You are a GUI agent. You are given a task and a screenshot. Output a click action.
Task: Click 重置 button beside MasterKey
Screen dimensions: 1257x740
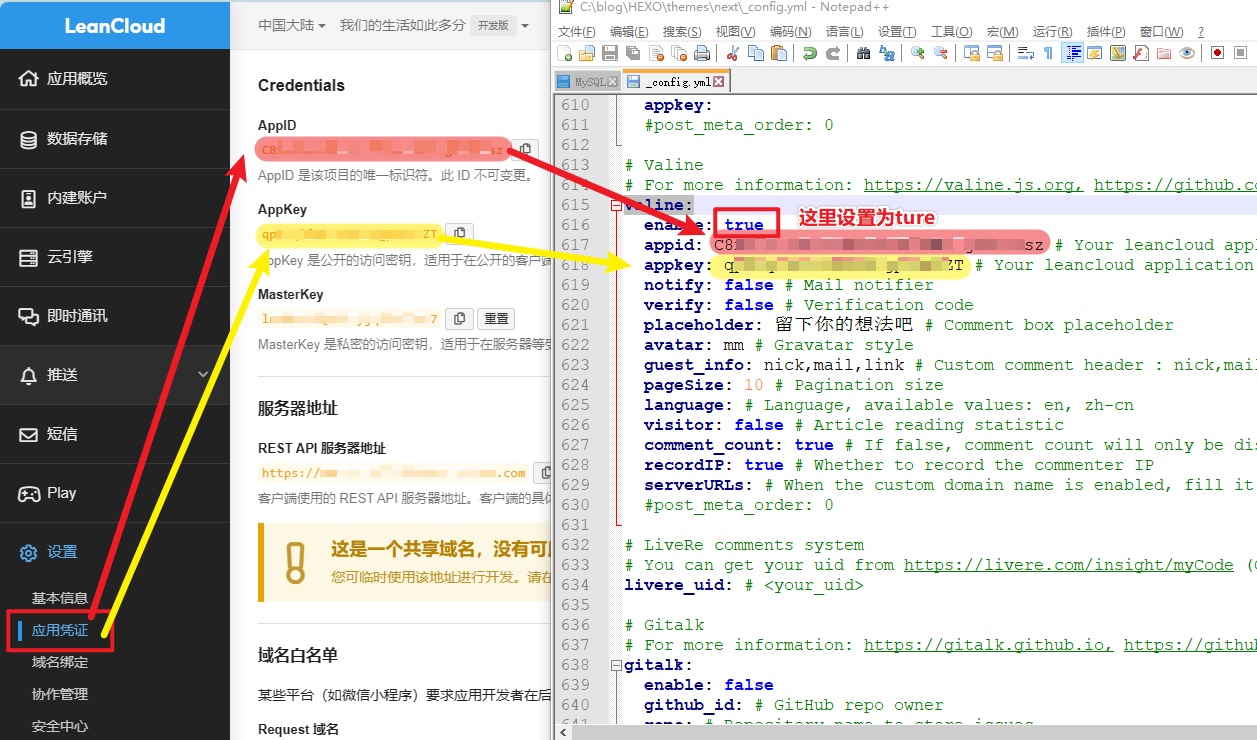tap(496, 319)
